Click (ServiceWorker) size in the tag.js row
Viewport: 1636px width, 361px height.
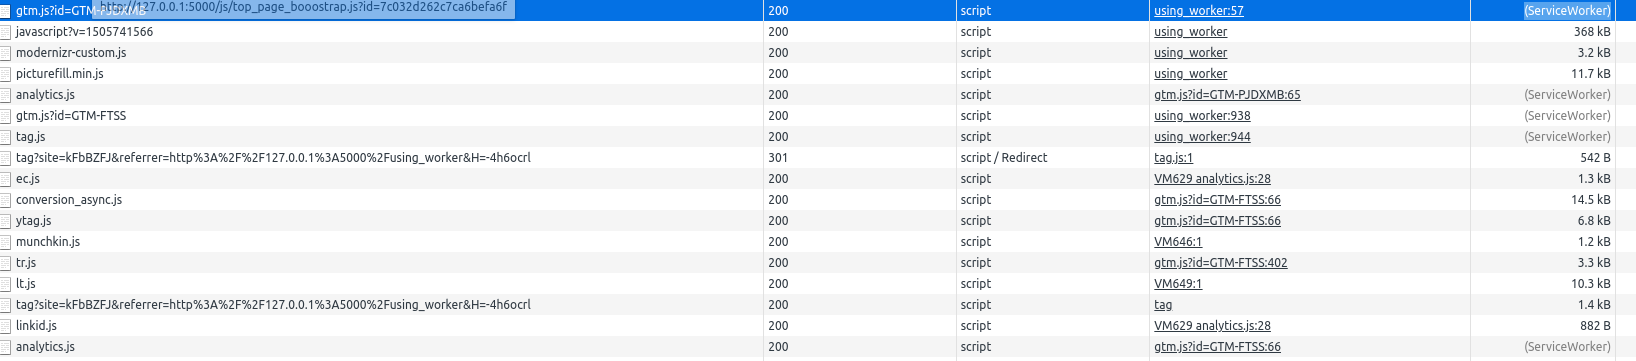click(1567, 137)
